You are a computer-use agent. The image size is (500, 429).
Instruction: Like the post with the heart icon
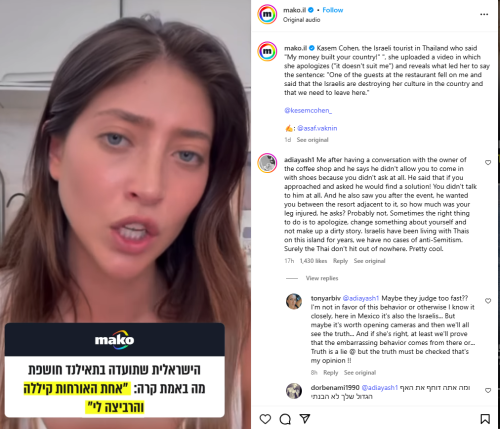point(265,419)
